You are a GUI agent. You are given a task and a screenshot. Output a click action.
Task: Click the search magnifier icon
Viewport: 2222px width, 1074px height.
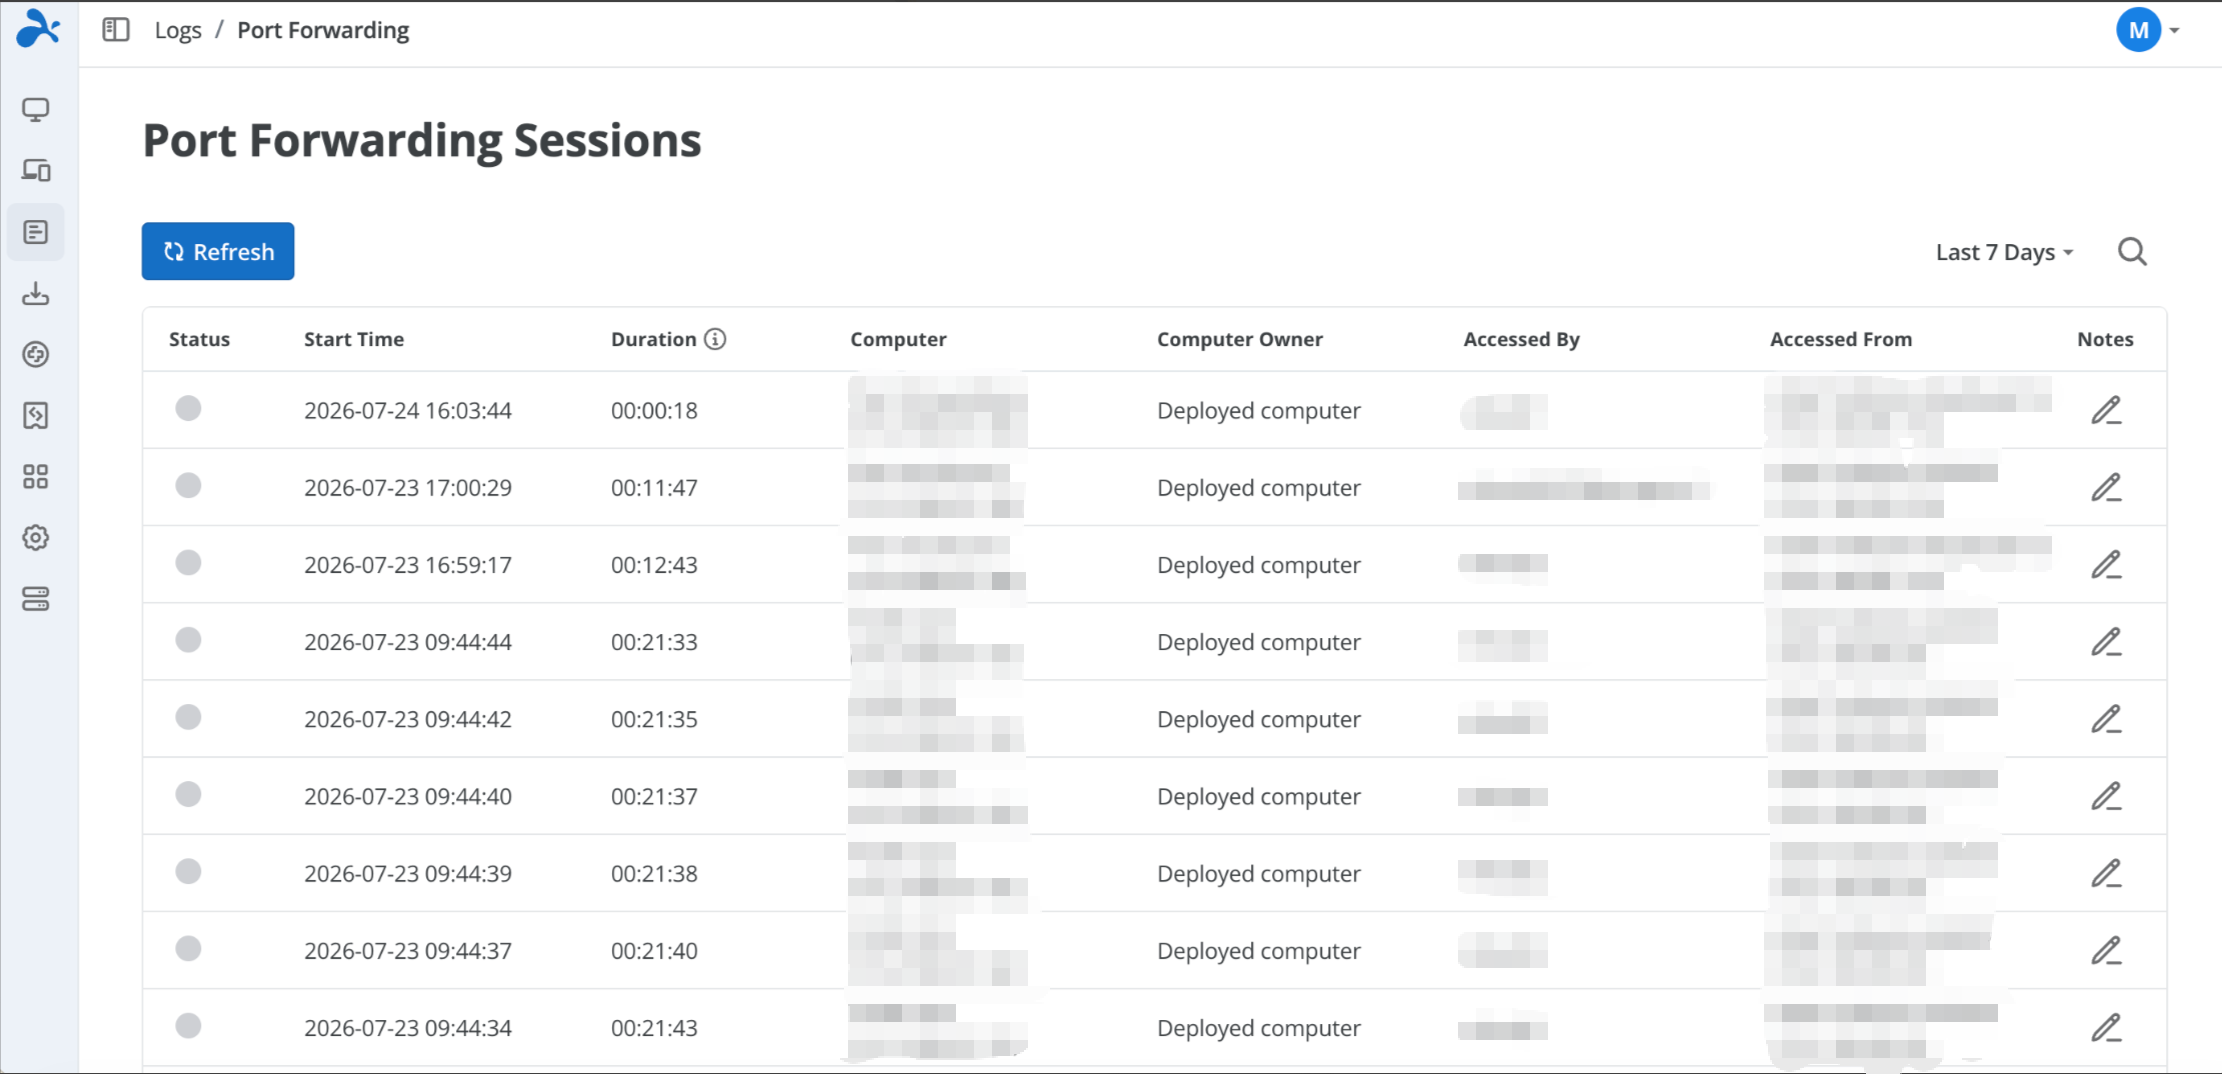[2132, 252]
